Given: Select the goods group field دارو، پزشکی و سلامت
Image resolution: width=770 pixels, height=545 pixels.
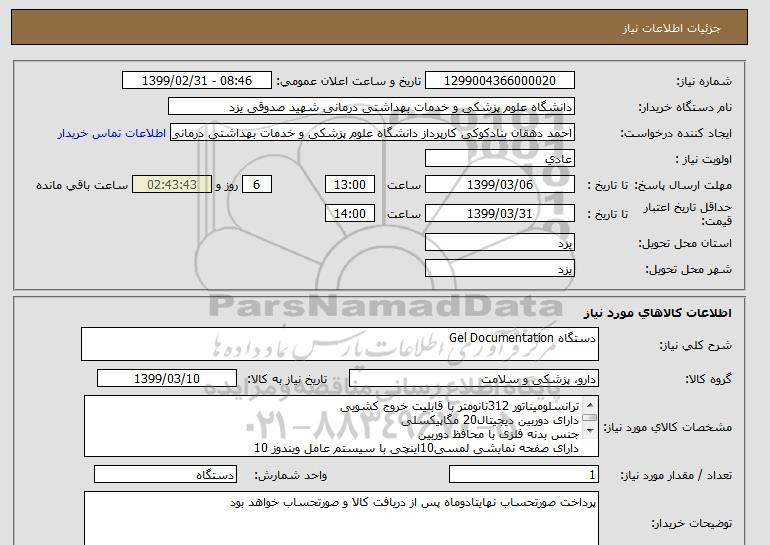Looking at the screenshot, I should (x=474, y=379).
